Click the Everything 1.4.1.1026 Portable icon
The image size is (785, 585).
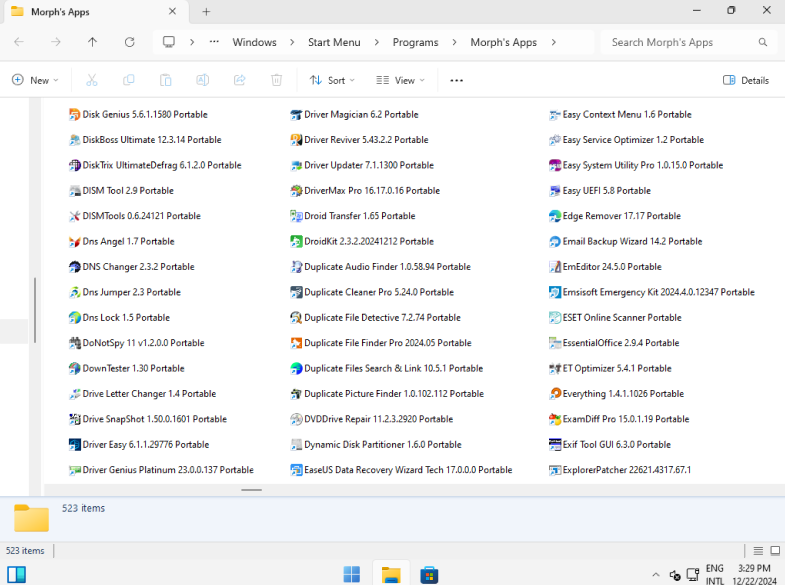click(555, 394)
